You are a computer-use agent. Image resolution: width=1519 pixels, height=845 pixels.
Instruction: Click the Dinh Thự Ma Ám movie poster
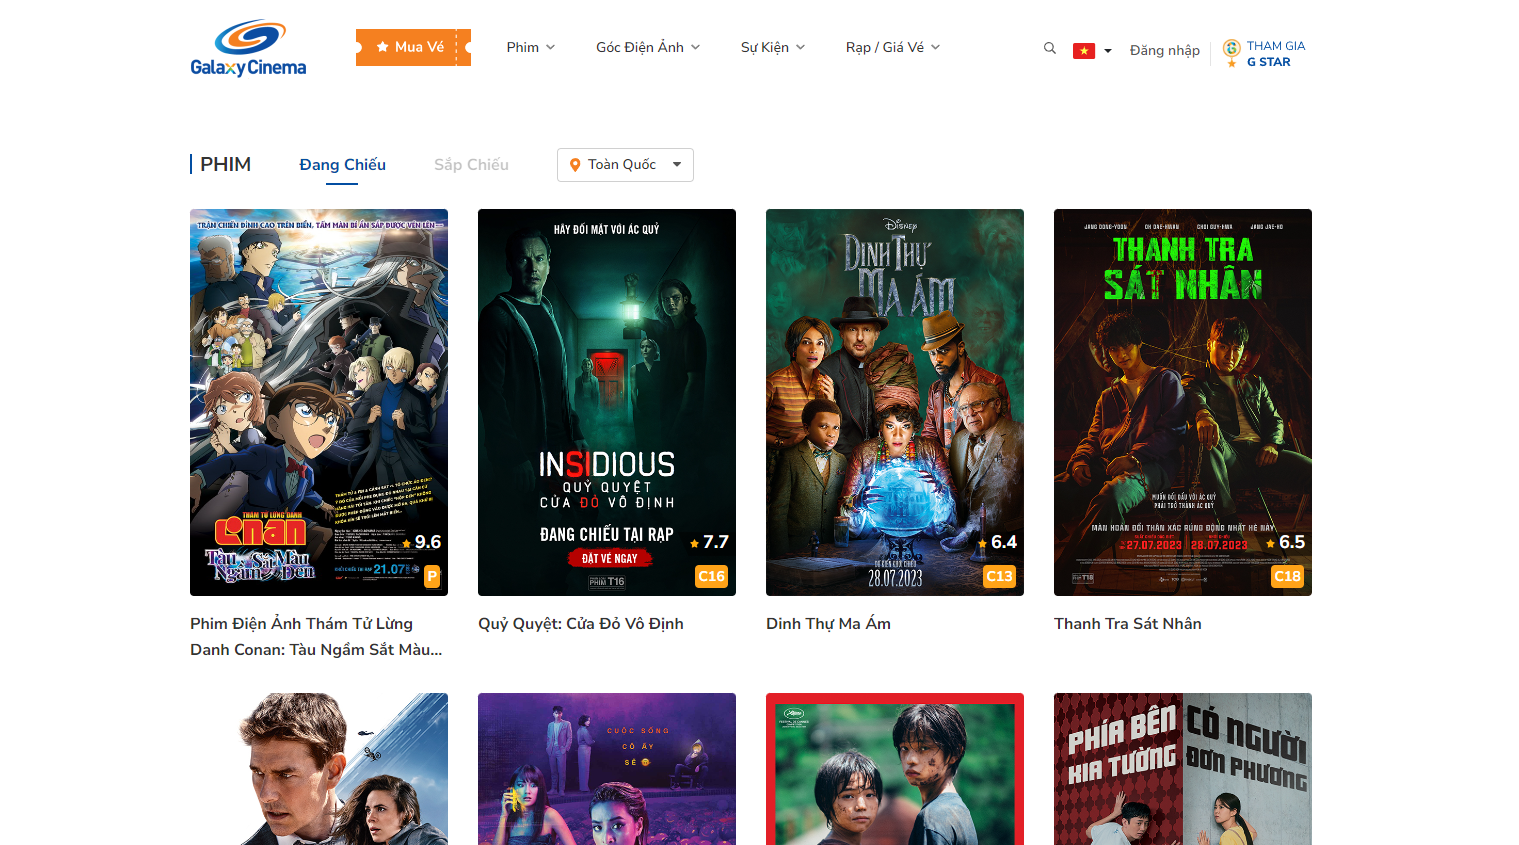[x=894, y=400]
